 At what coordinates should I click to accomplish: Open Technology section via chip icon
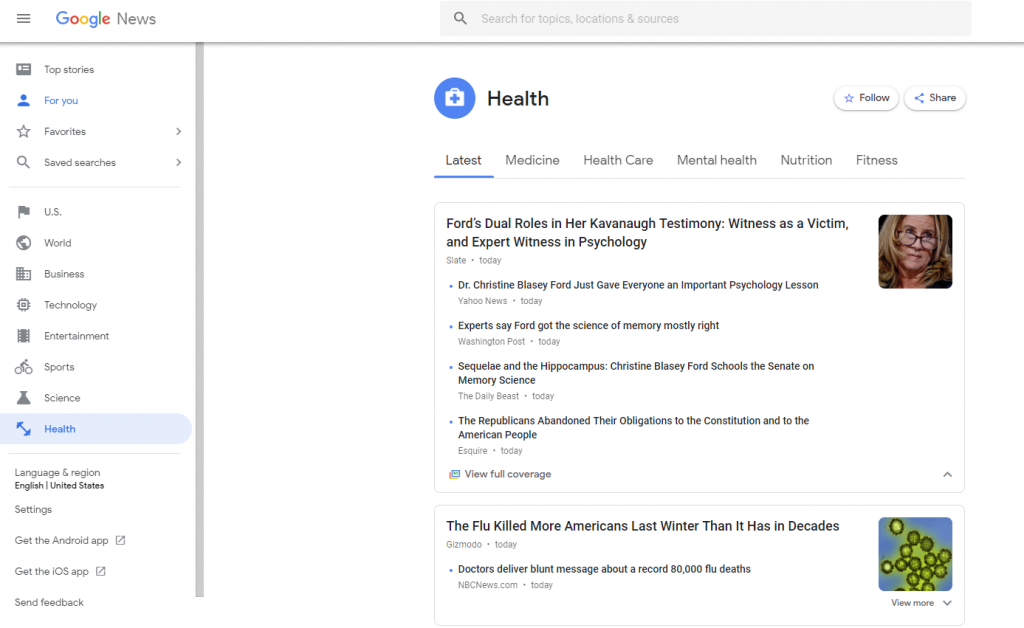24,305
